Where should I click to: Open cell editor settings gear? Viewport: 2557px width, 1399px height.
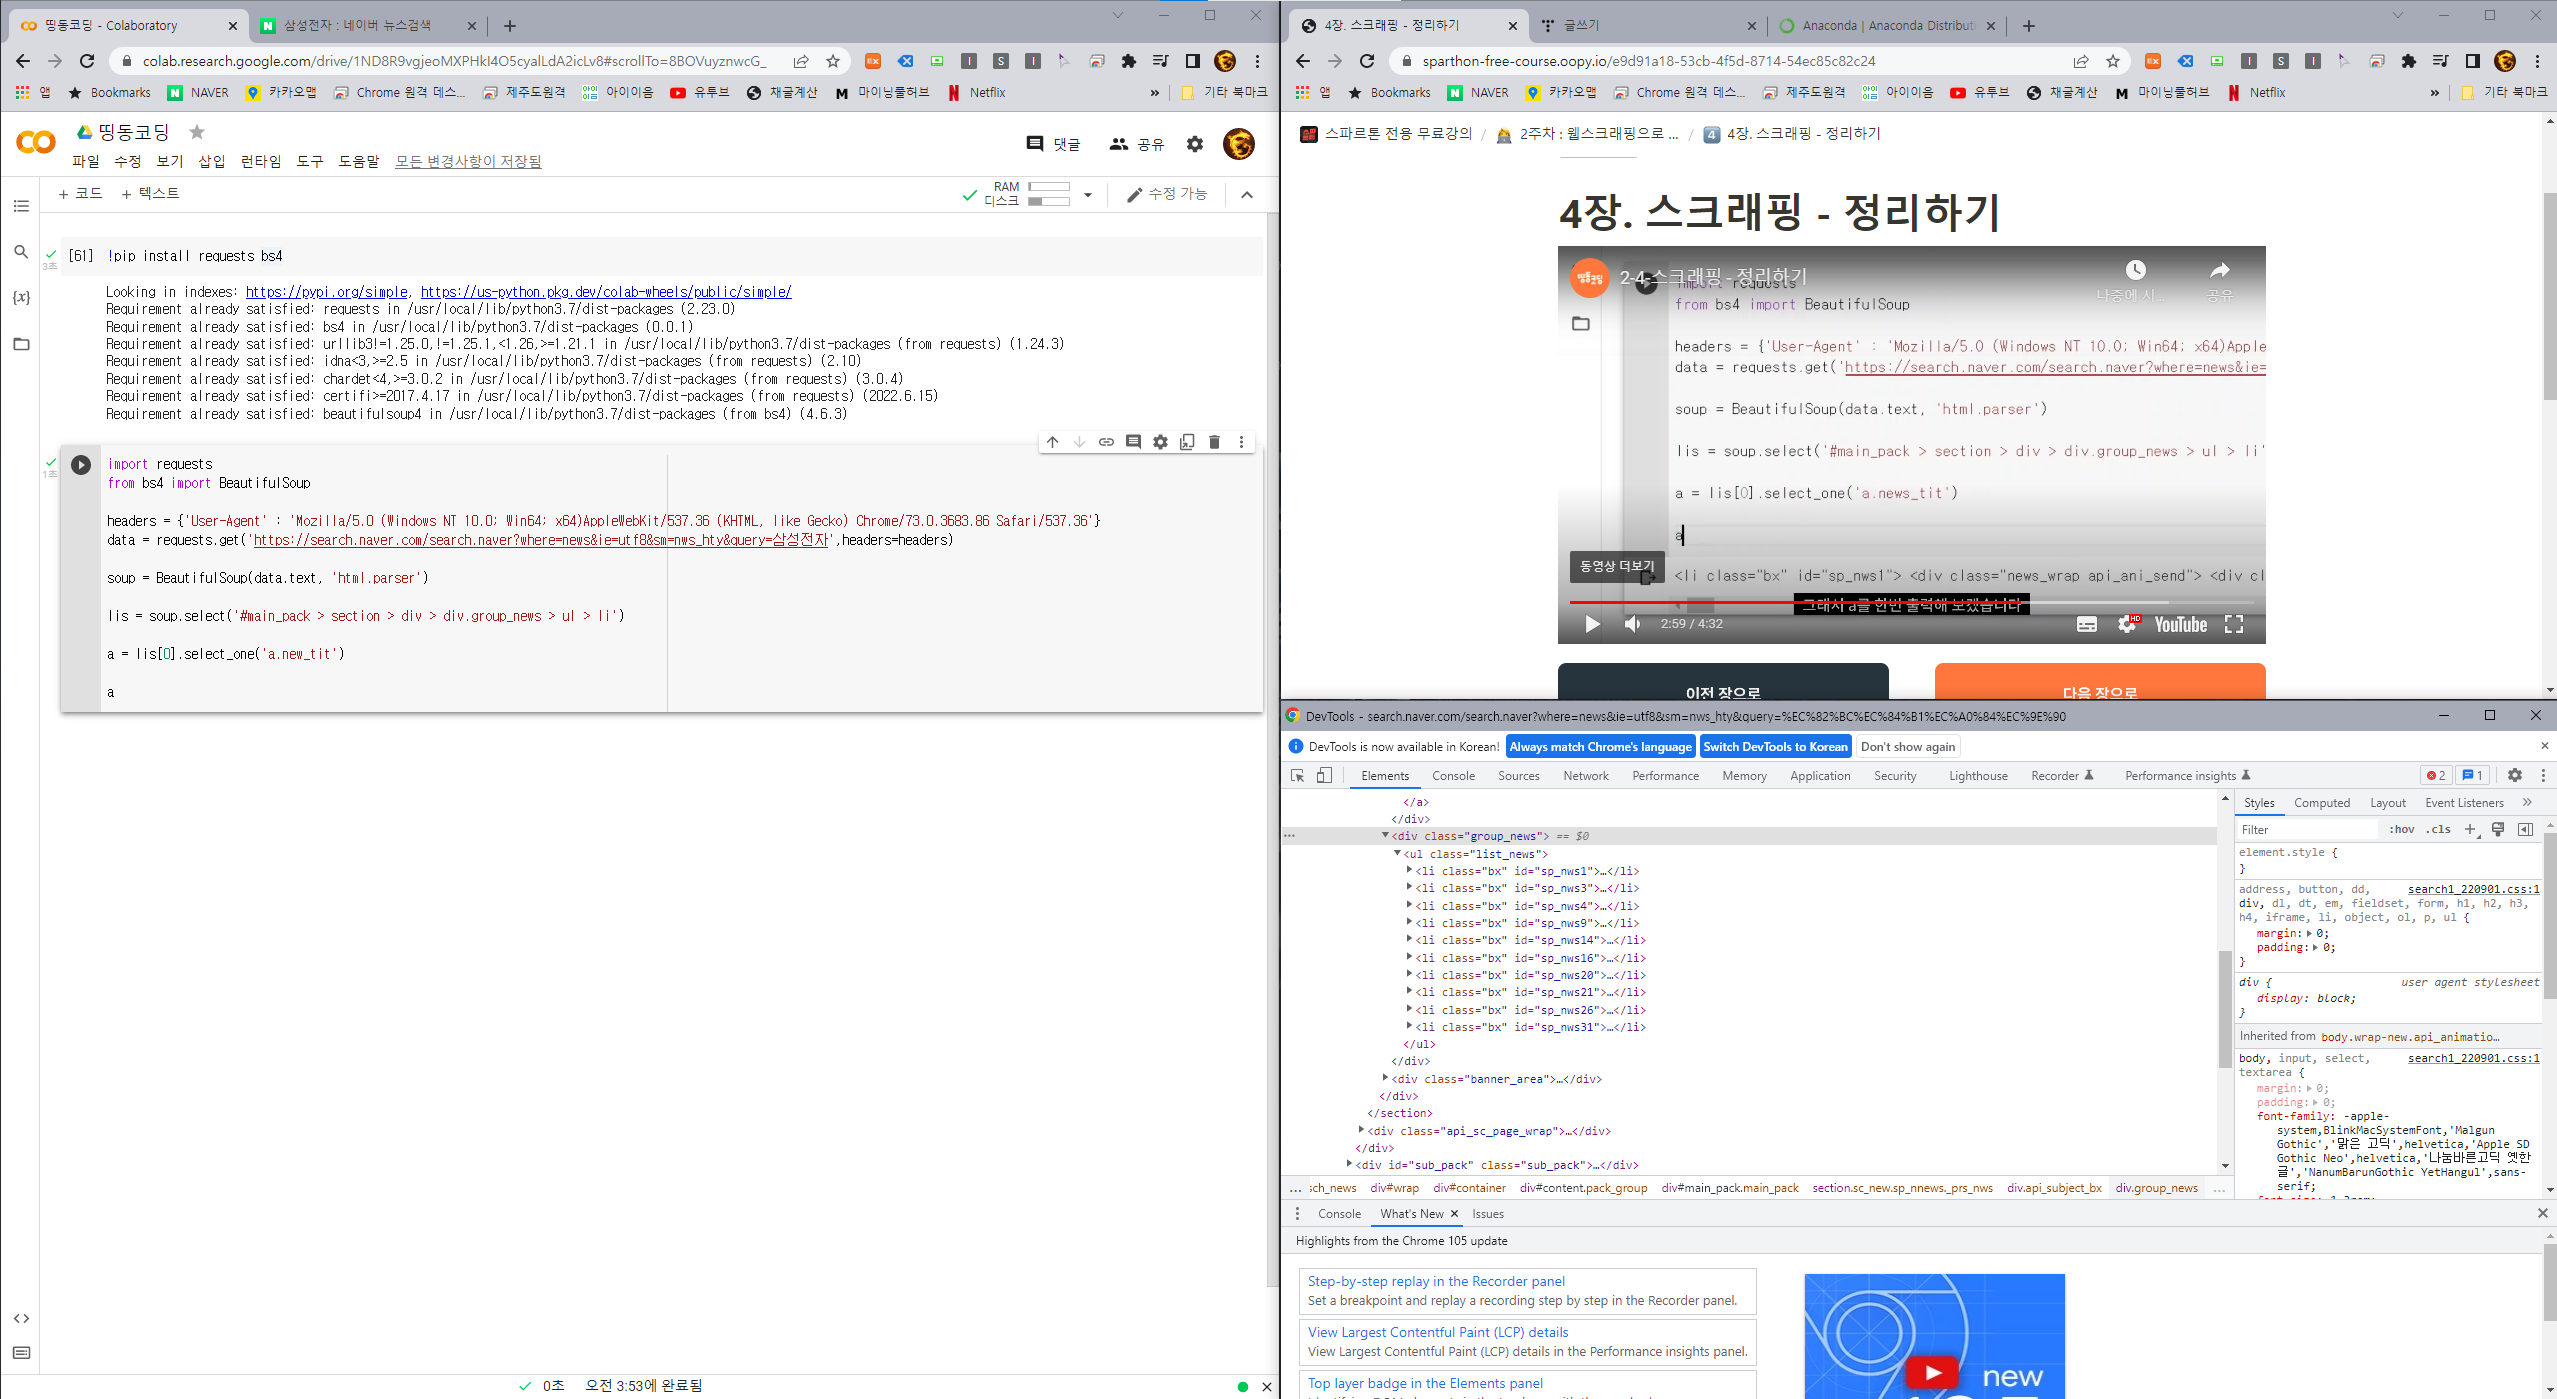[1160, 442]
